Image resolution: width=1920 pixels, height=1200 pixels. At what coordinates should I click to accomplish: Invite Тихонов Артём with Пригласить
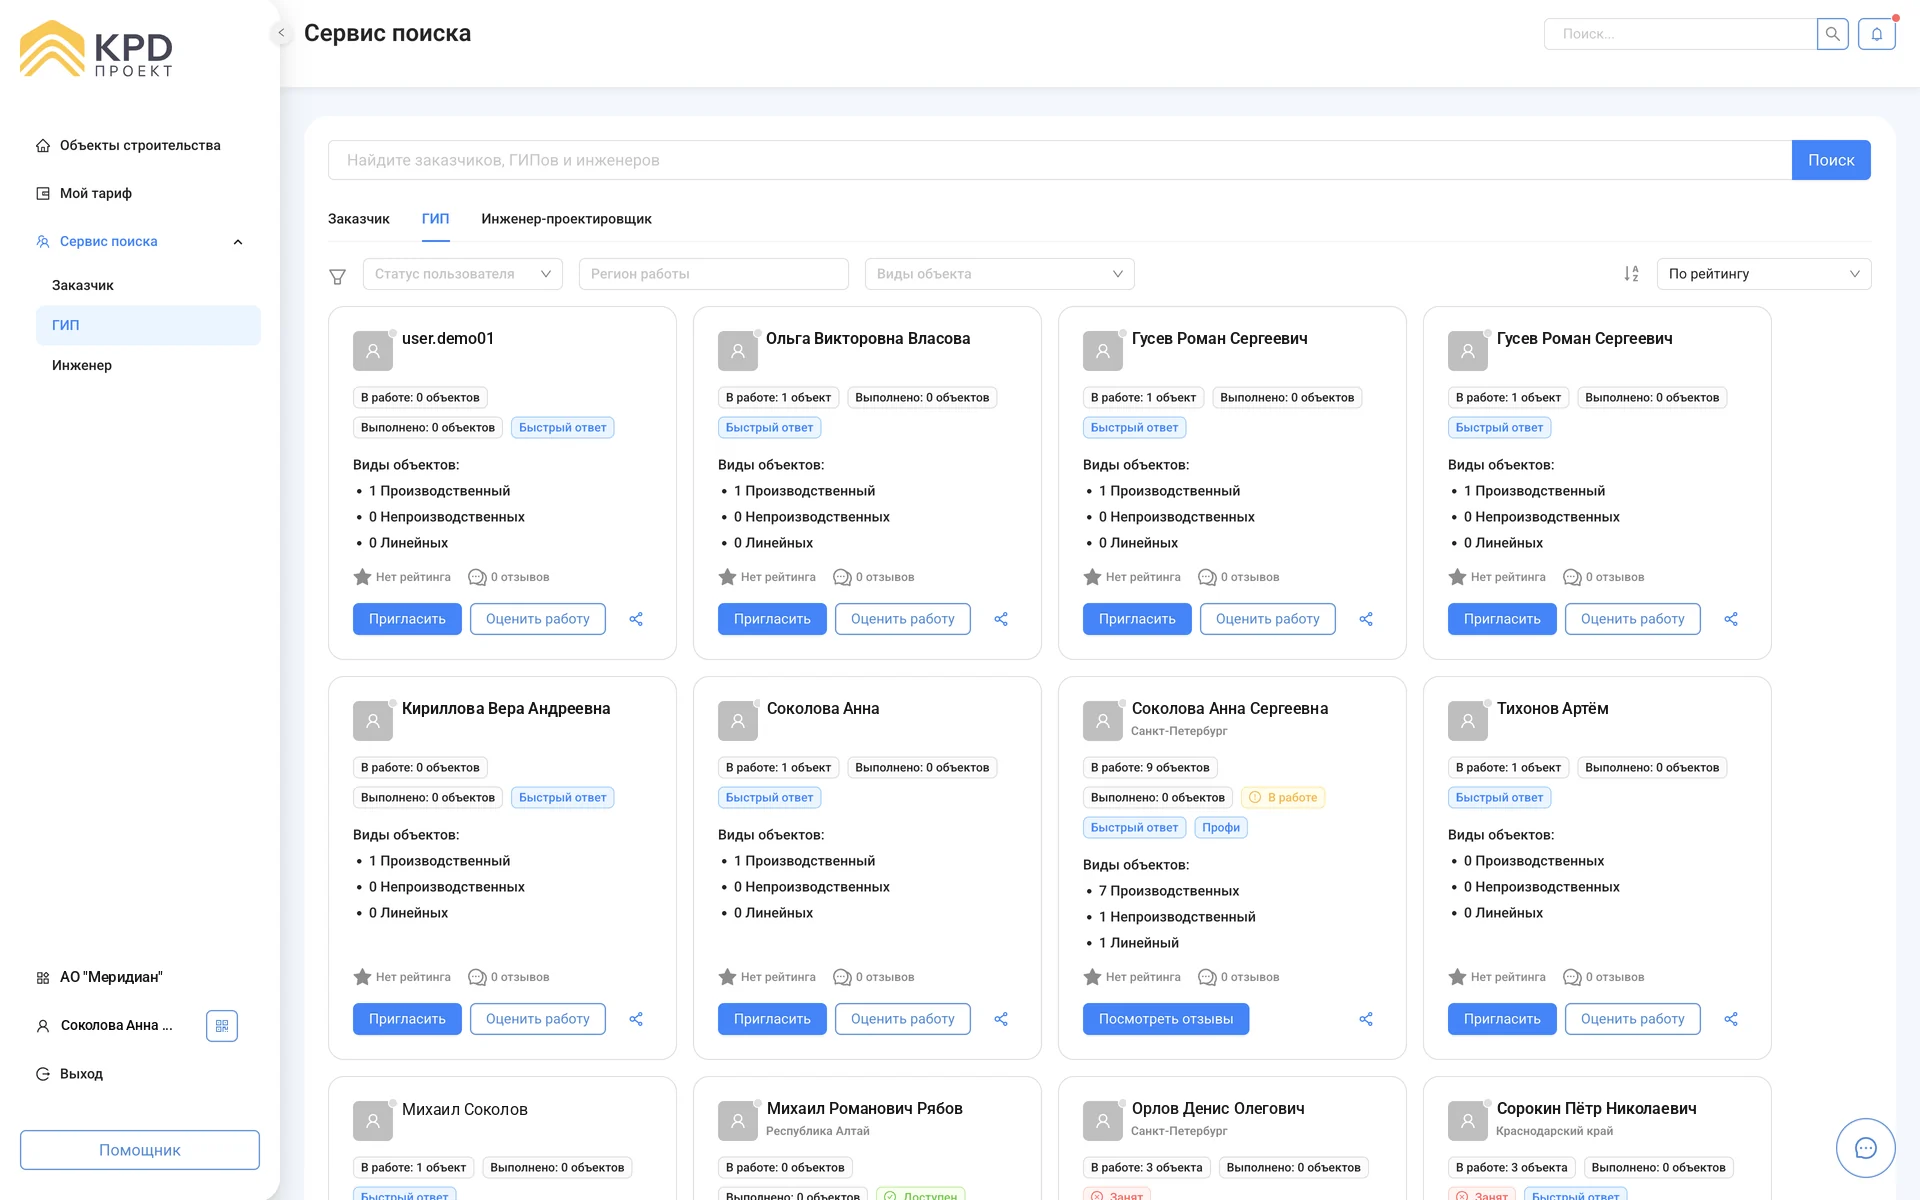tap(1502, 1019)
